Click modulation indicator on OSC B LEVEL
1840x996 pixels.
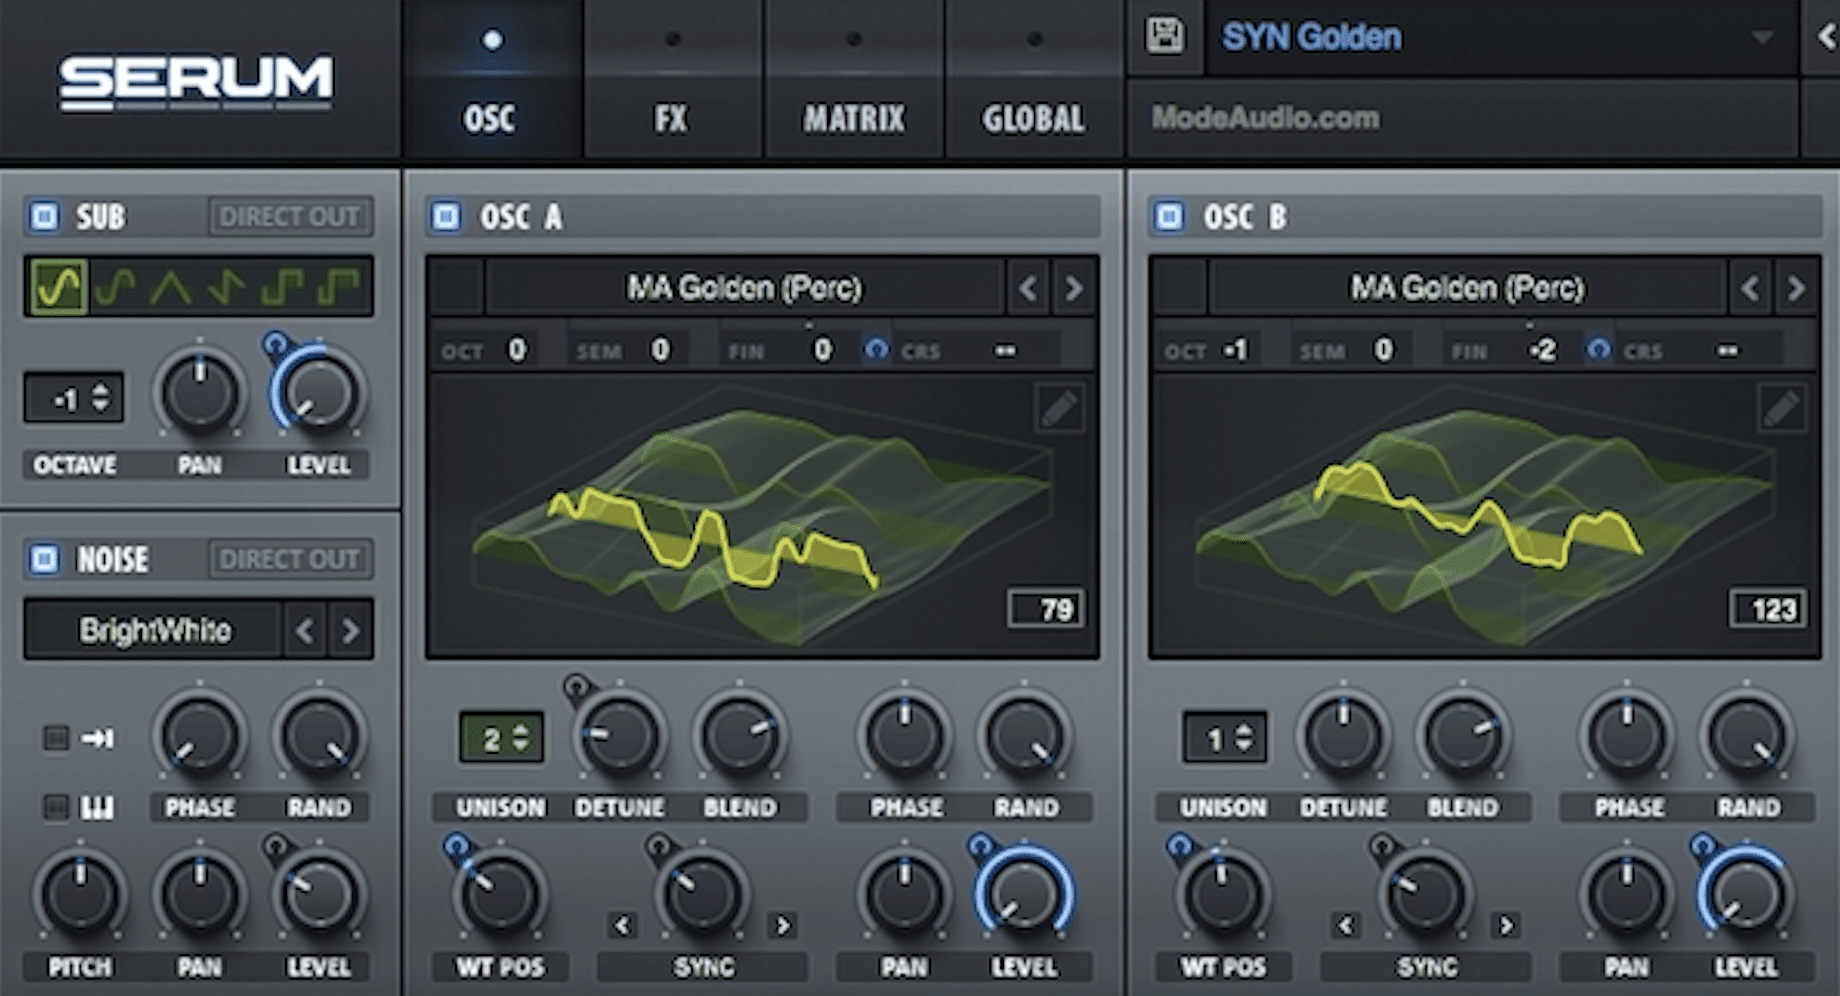point(1703,847)
